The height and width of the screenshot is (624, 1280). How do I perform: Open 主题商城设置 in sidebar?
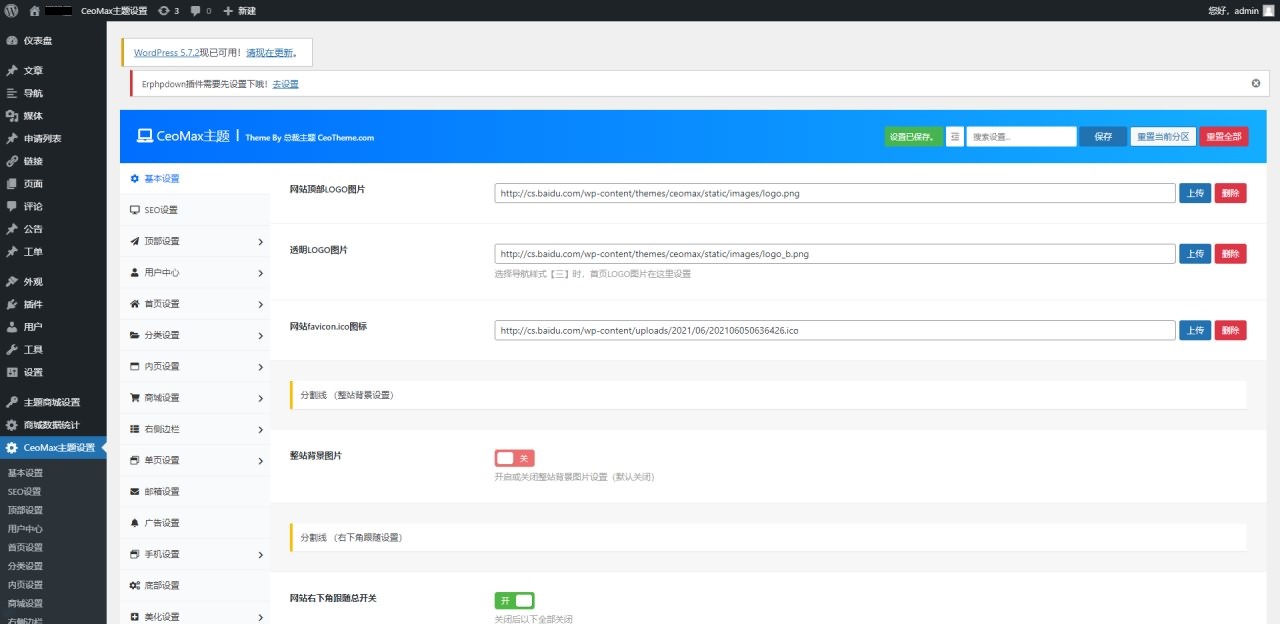pos(53,402)
